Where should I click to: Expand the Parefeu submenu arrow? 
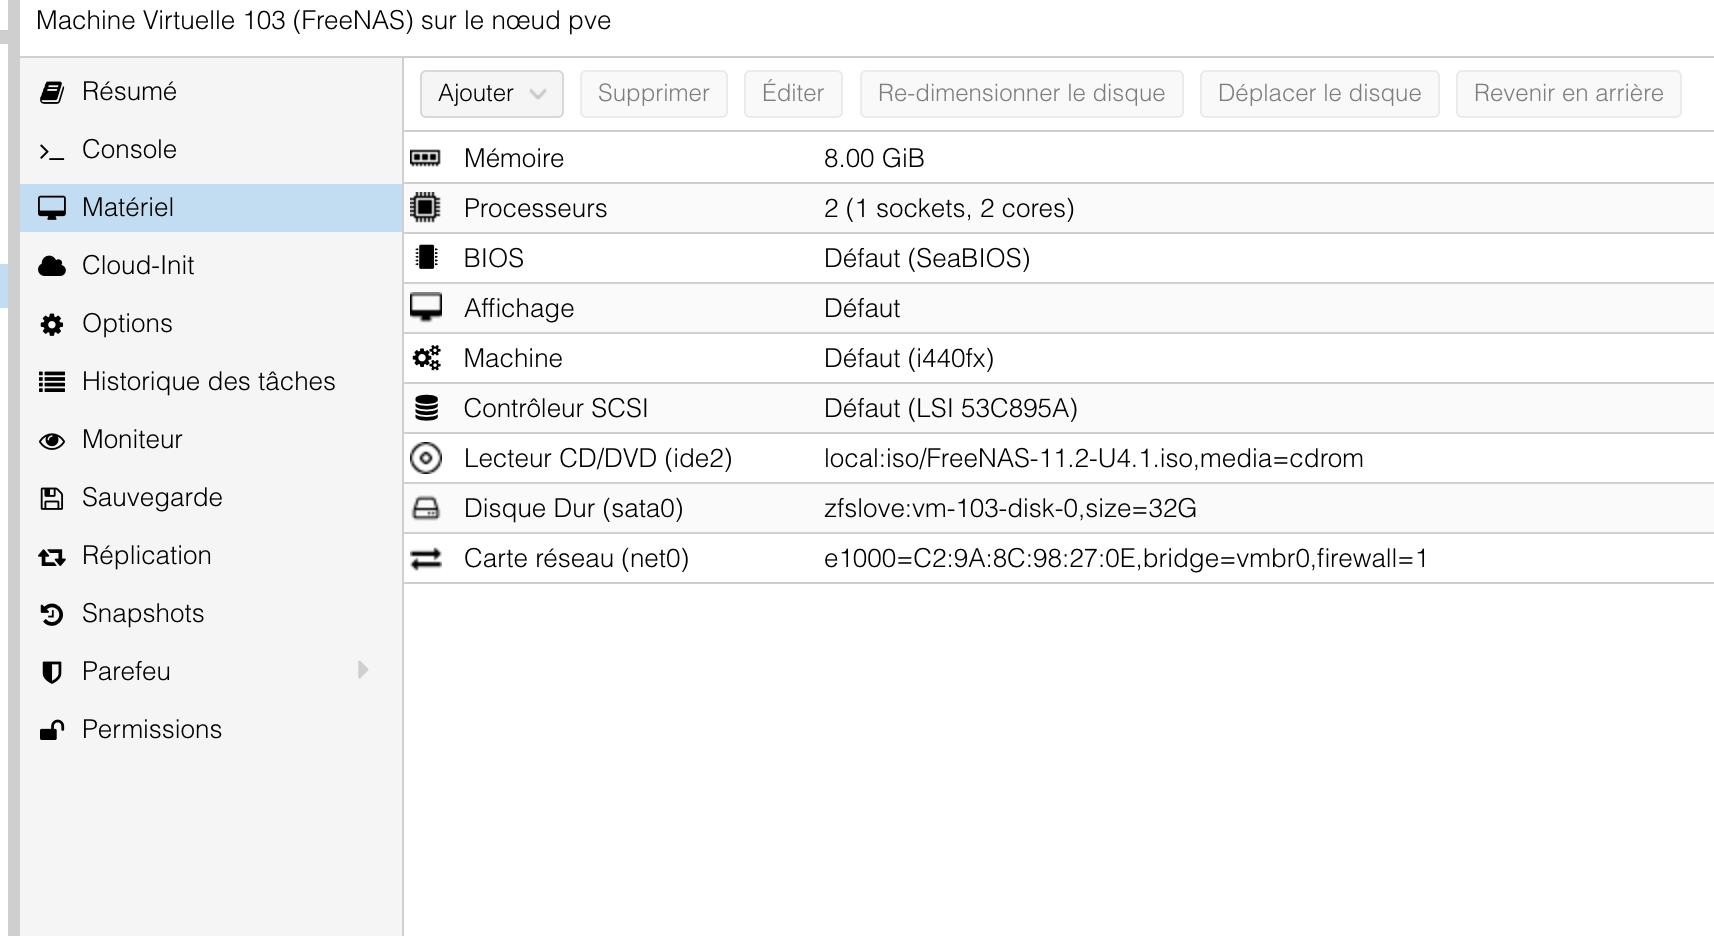click(363, 670)
